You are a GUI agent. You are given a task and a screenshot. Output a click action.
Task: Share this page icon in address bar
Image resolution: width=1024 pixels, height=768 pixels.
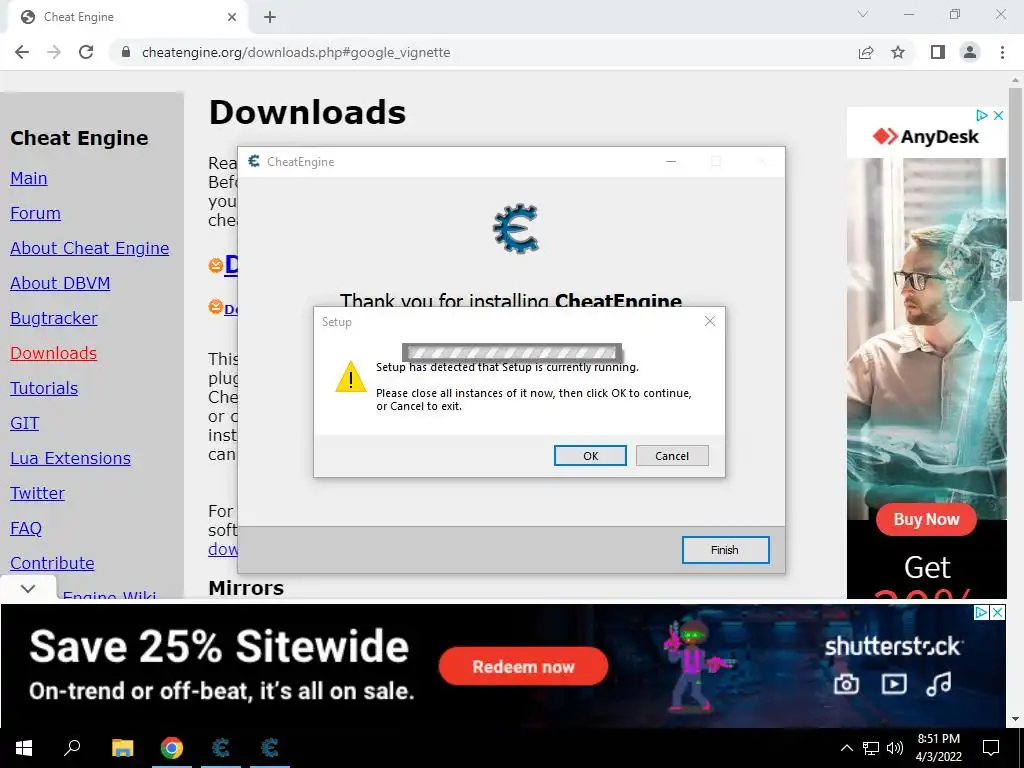pos(866,52)
